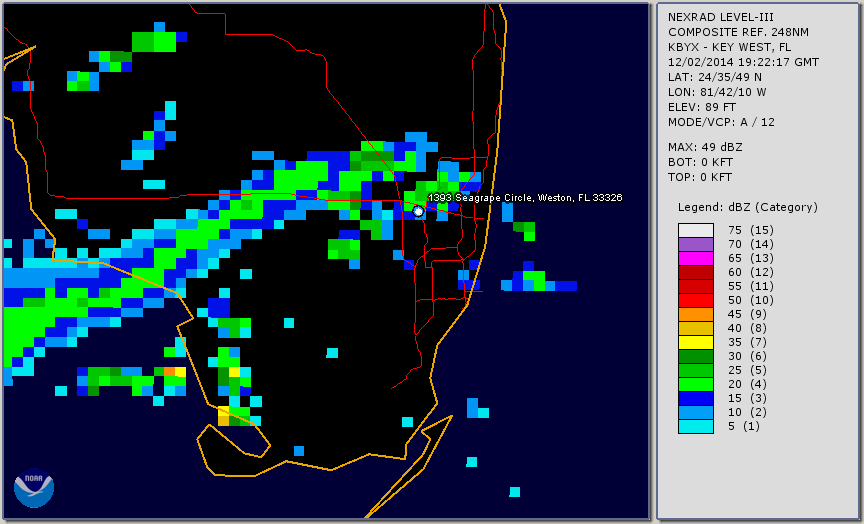
Task: Select the 10 dBZ light blue swatch
Action: click(x=695, y=413)
